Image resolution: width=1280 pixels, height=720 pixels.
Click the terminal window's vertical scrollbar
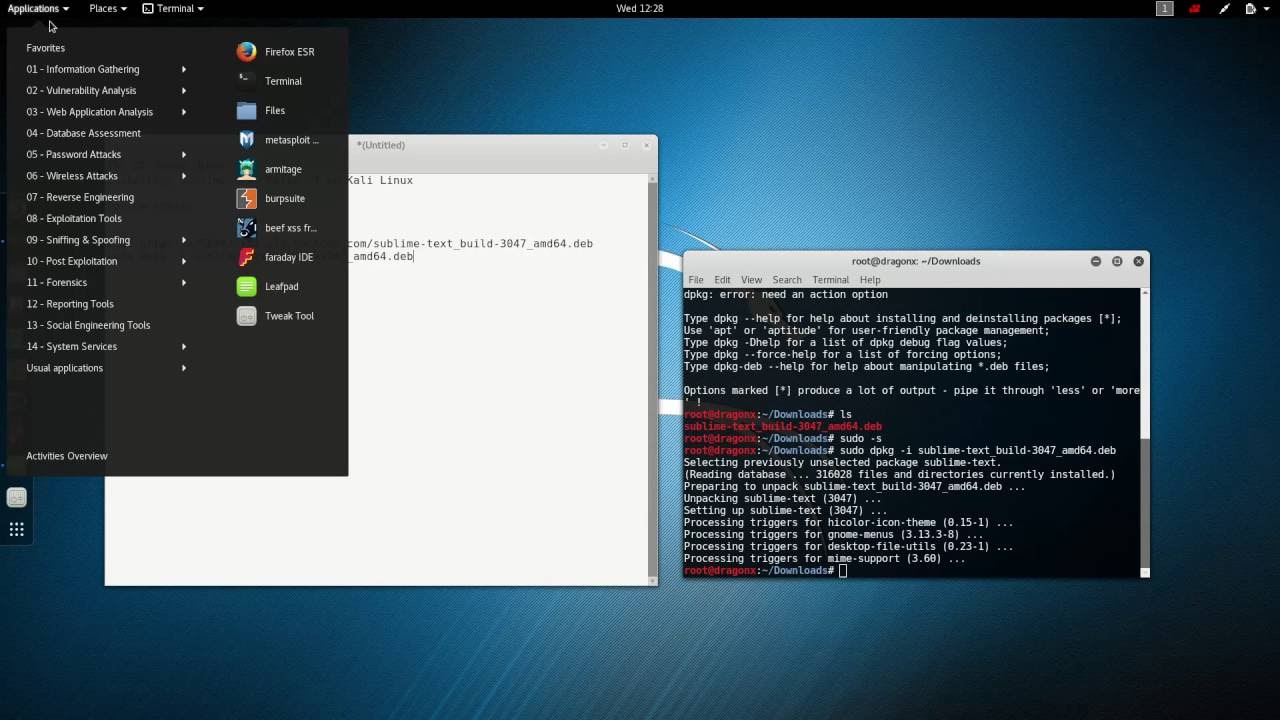tap(1145, 432)
